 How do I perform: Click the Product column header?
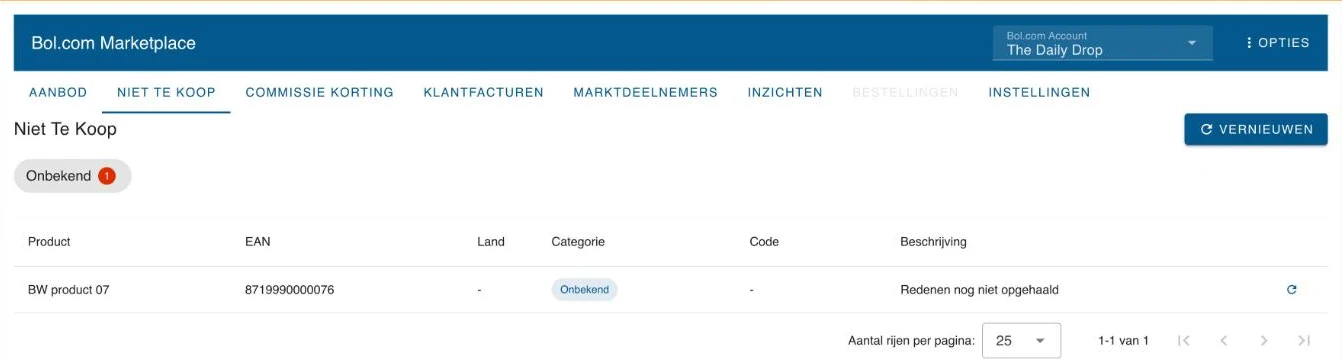(x=49, y=241)
